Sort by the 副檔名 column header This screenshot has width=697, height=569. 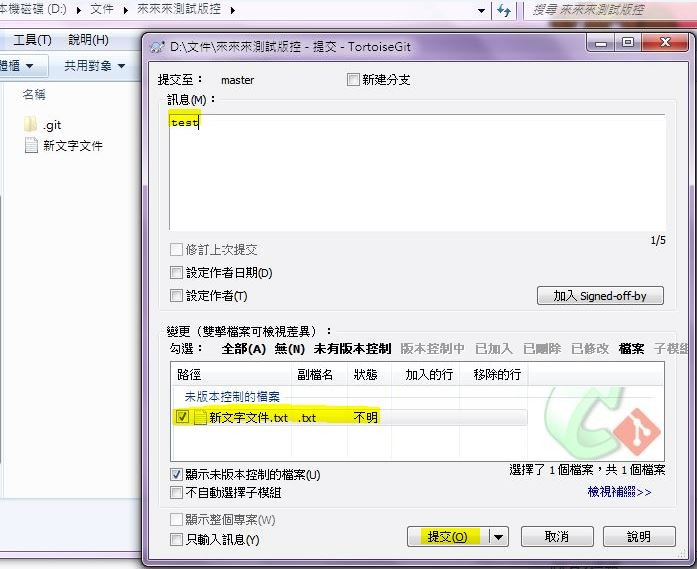pos(319,375)
